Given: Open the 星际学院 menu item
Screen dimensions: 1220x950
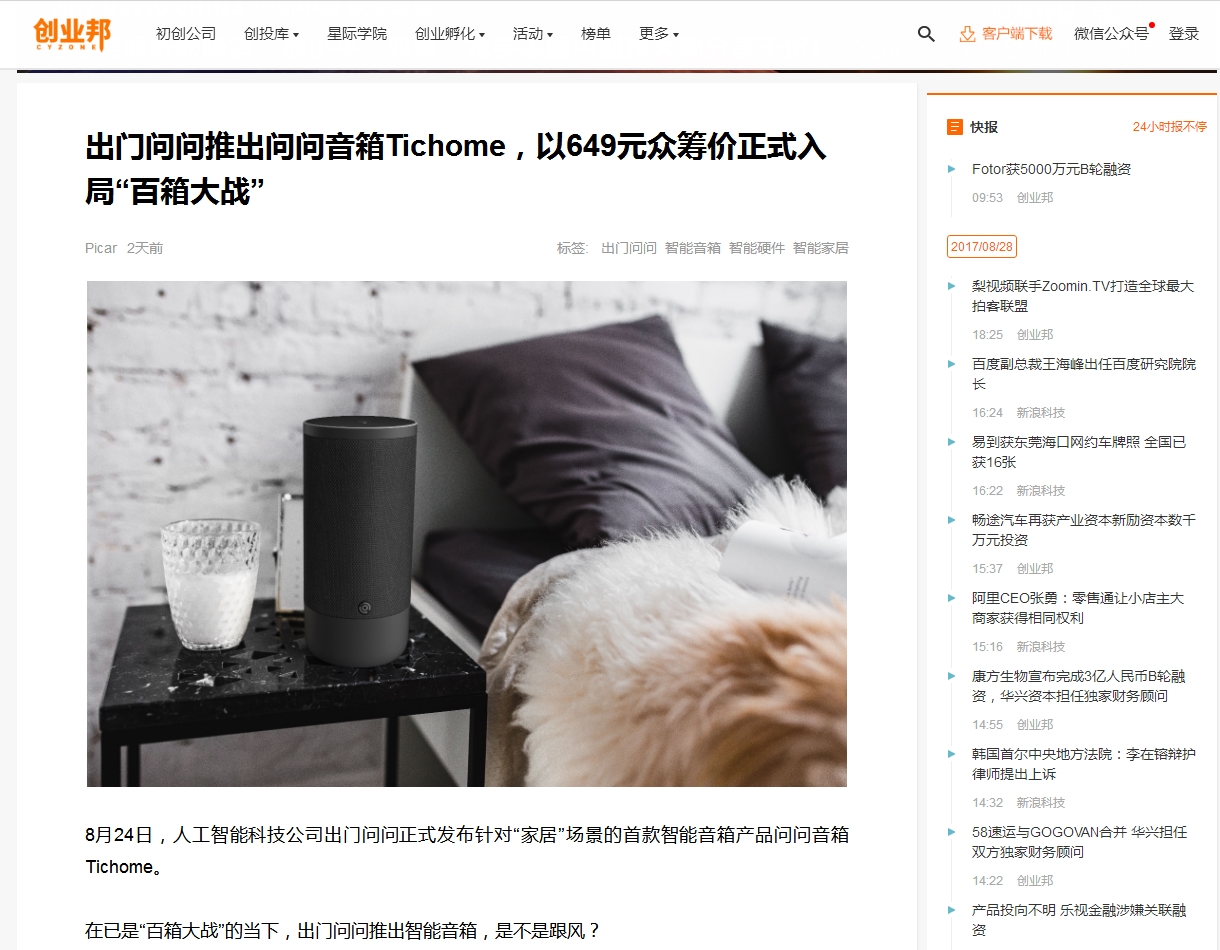Looking at the screenshot, I should tap(357, 34).
